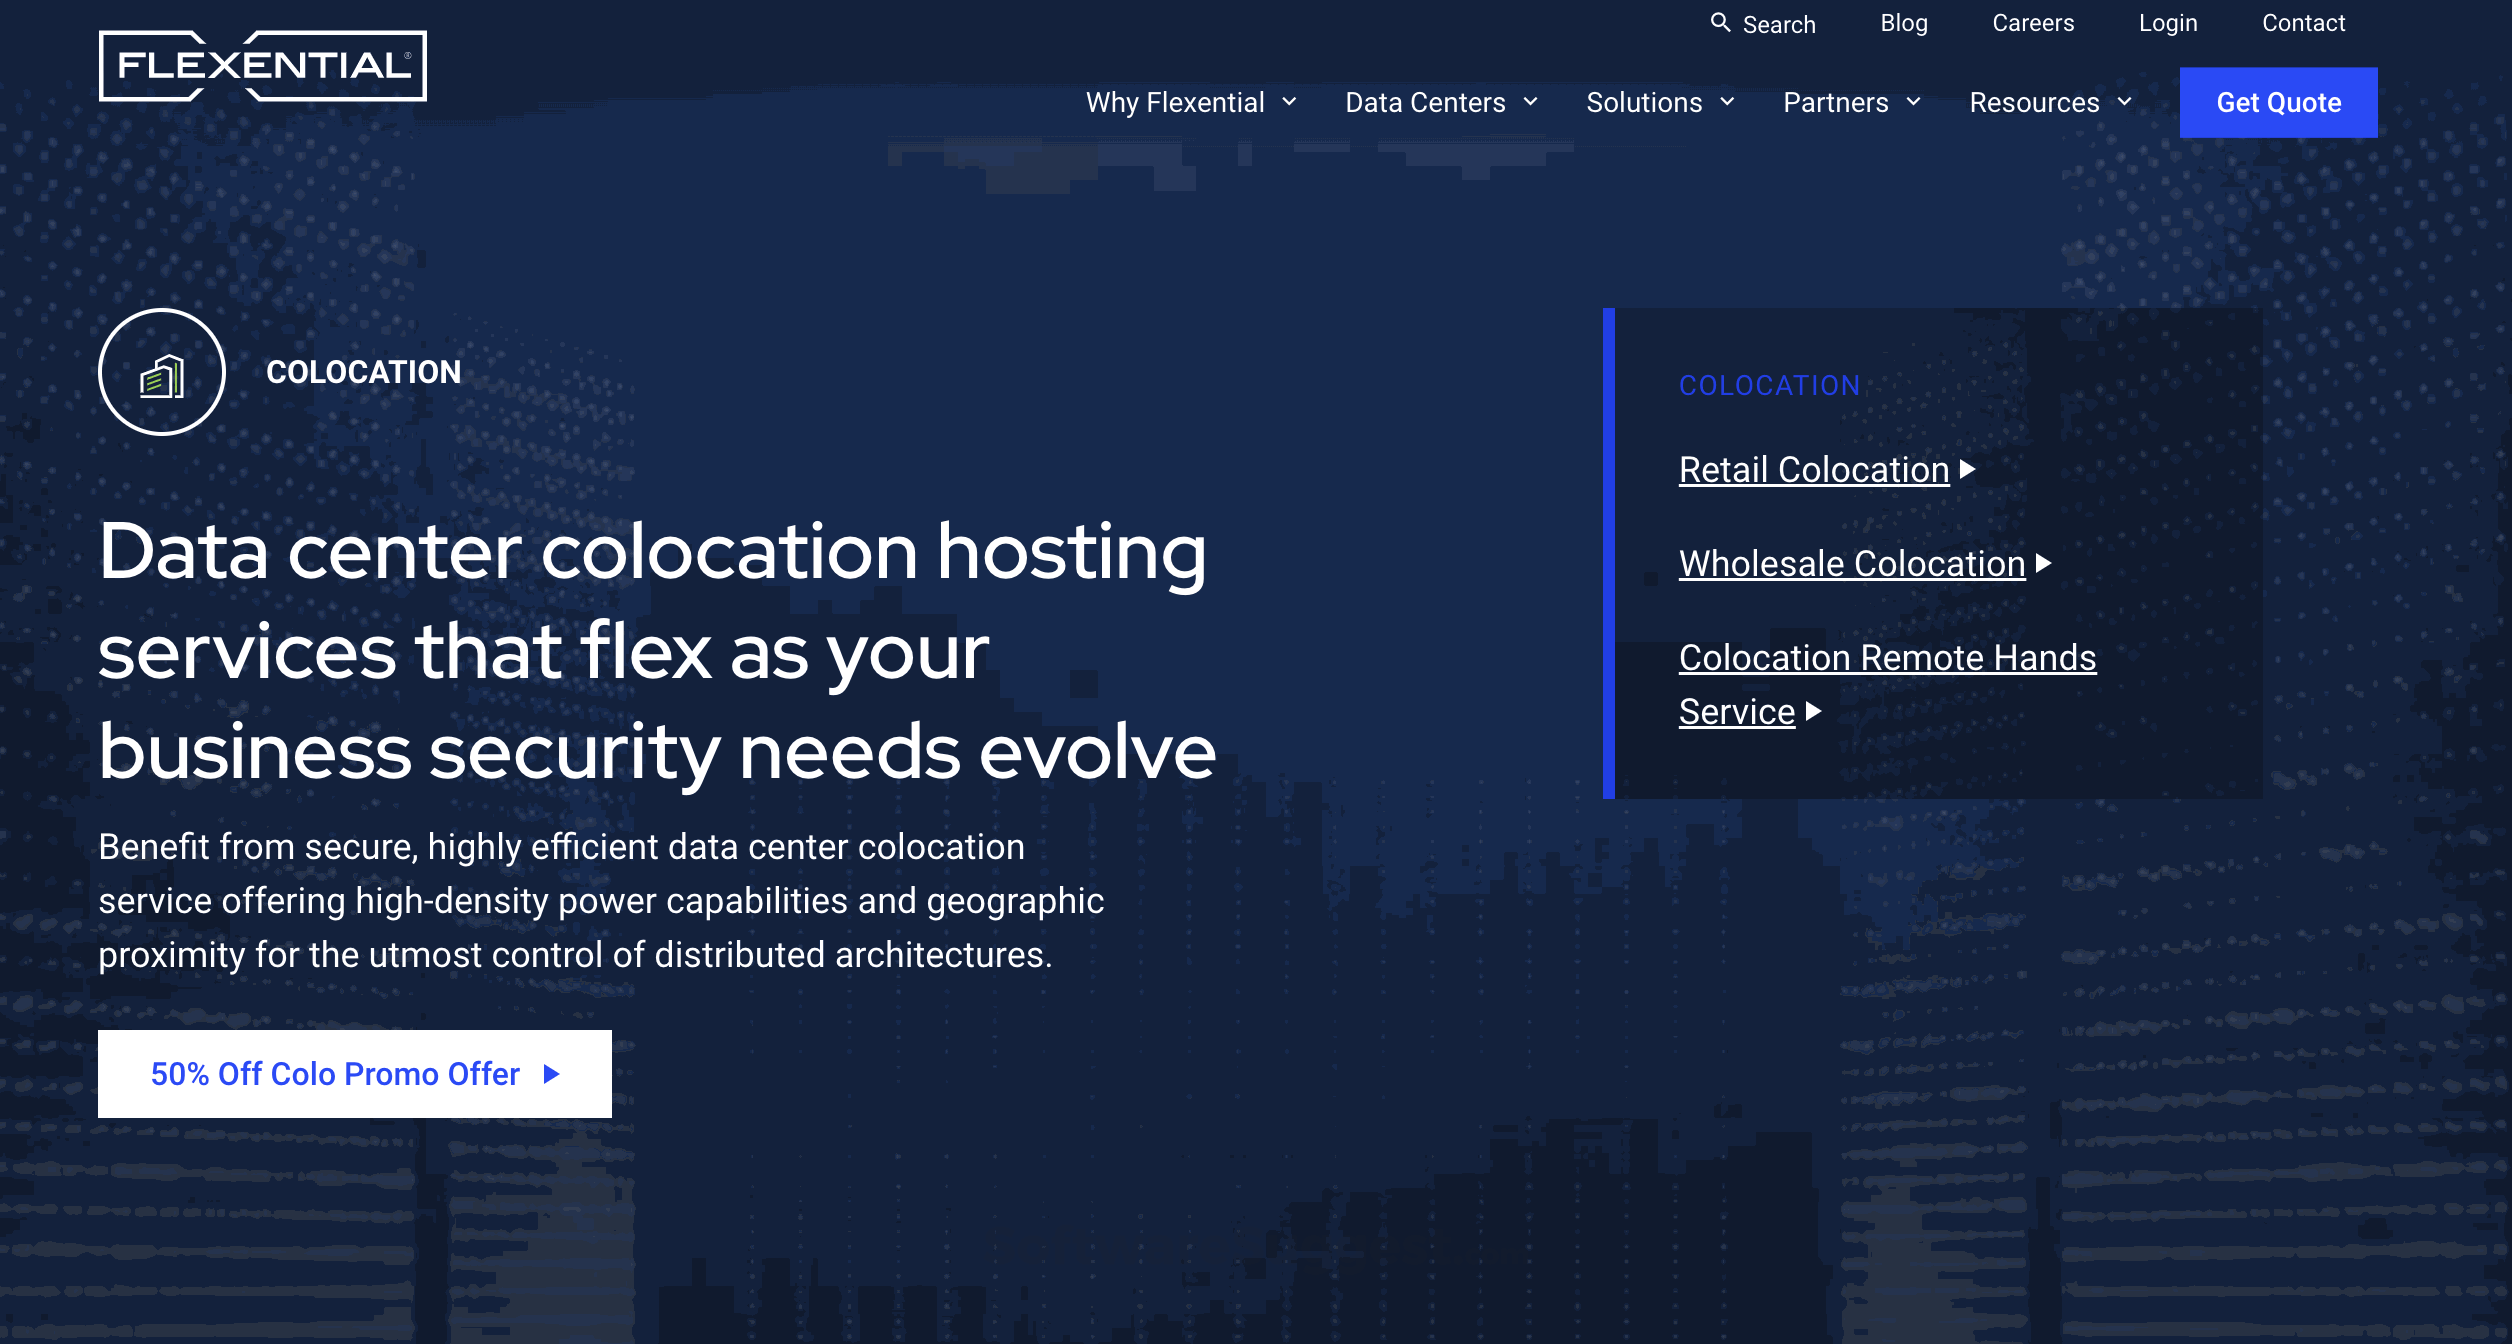Go to the Careers page
Image resolution: width=2512 pixels, height=1344 pixels.
tap(2032, 23)
